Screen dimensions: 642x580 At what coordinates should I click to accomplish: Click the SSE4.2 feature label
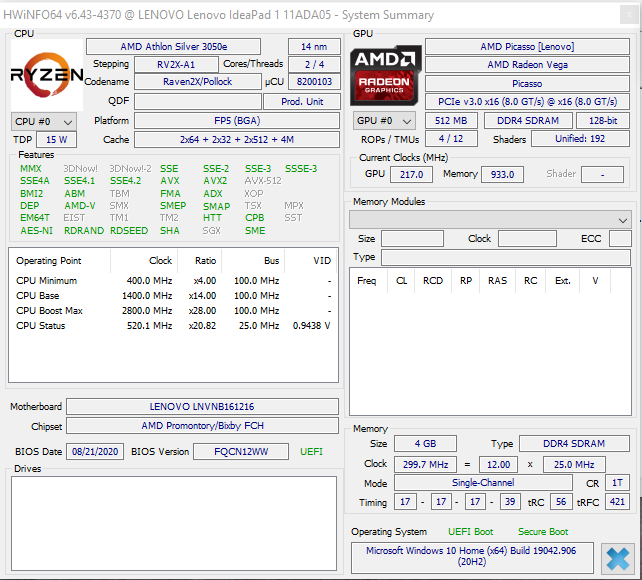click(x=125, y=181)
